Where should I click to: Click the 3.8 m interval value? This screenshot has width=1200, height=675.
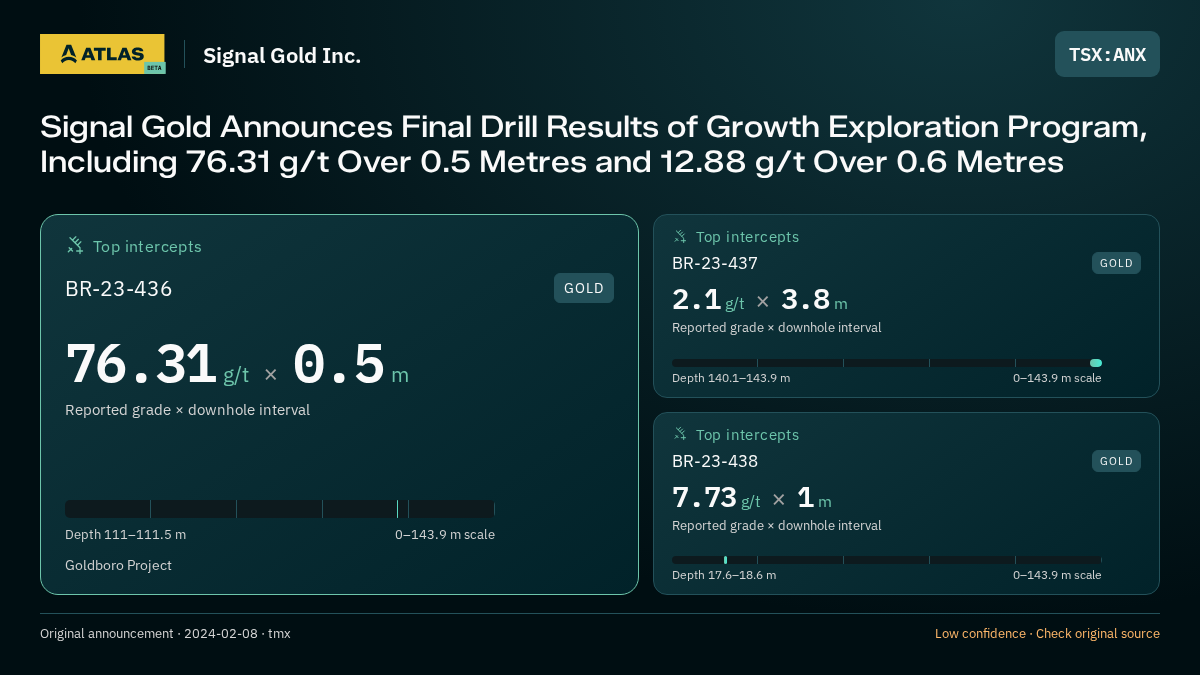(814, 300)
